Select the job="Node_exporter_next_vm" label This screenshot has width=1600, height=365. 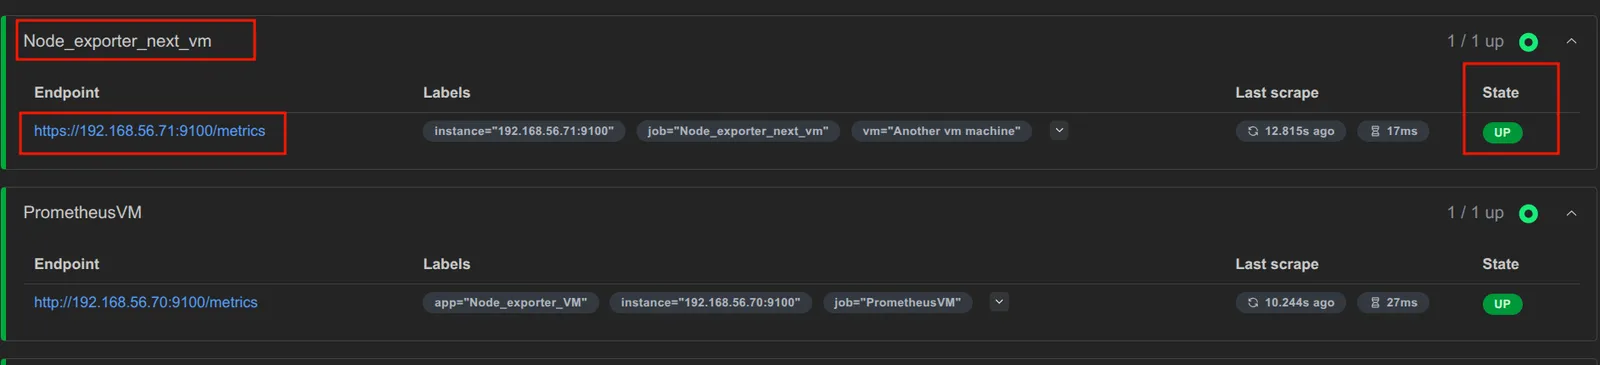pos(738,131)
